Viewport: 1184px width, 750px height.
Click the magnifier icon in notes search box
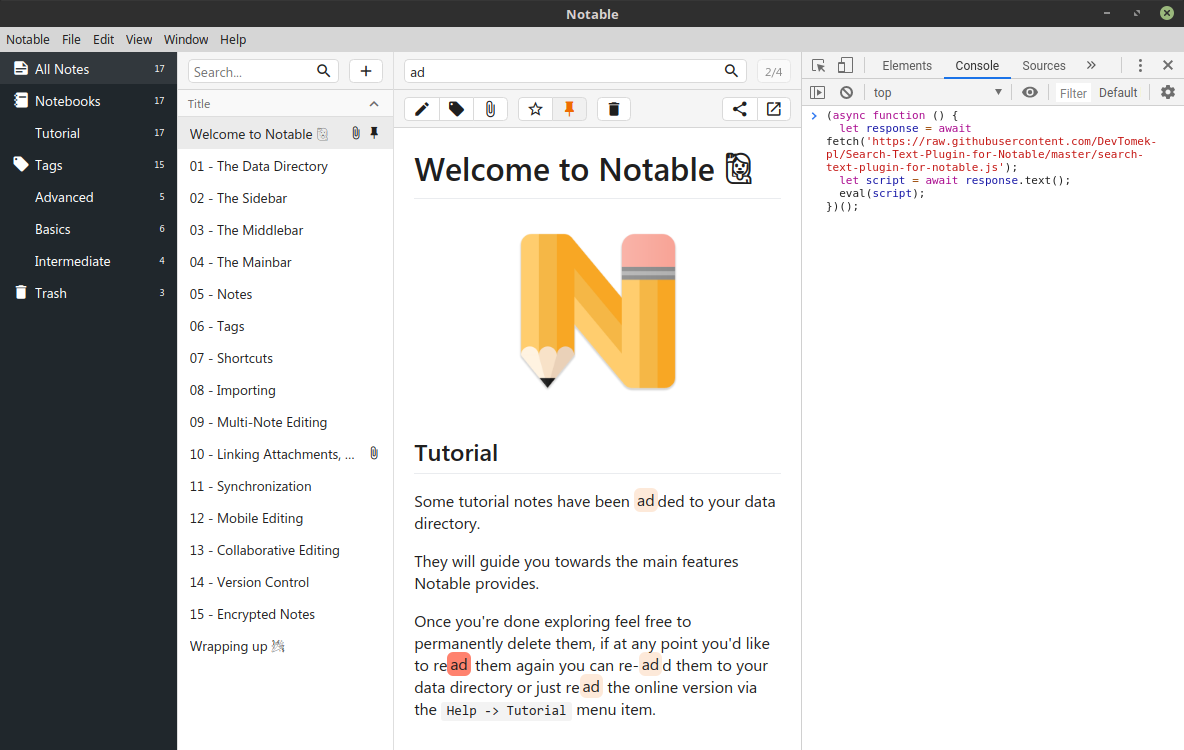click(x=323, y=71)
